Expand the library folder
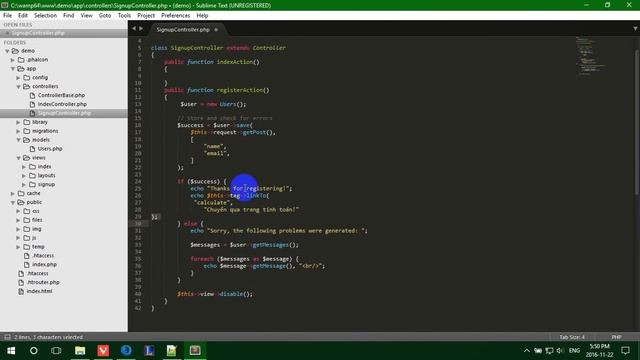This screenshot has width=640, height=360. [18, 122]
